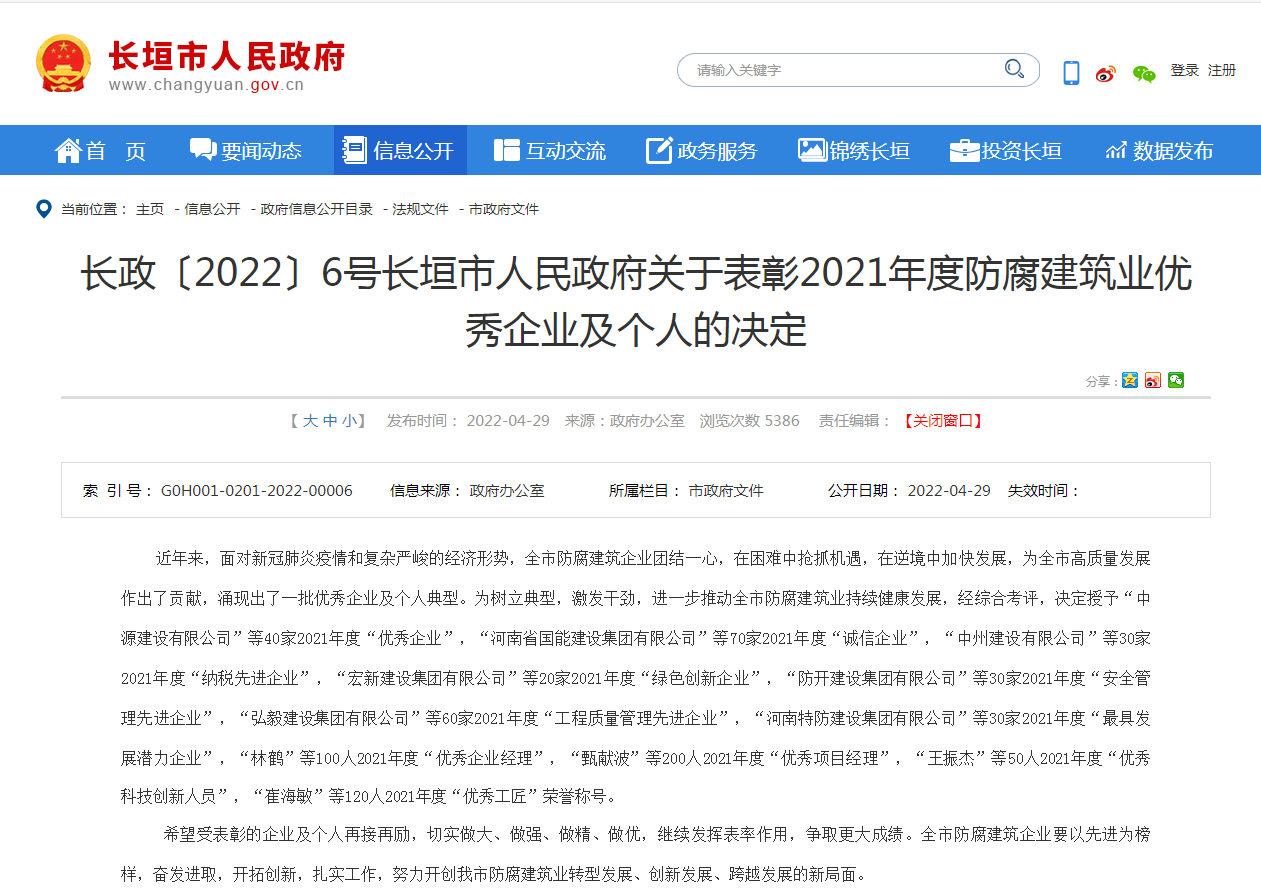The image size is (1261, 891).
Task: Share to QQ Zone star icon
Action: (x=1130, y=380)
